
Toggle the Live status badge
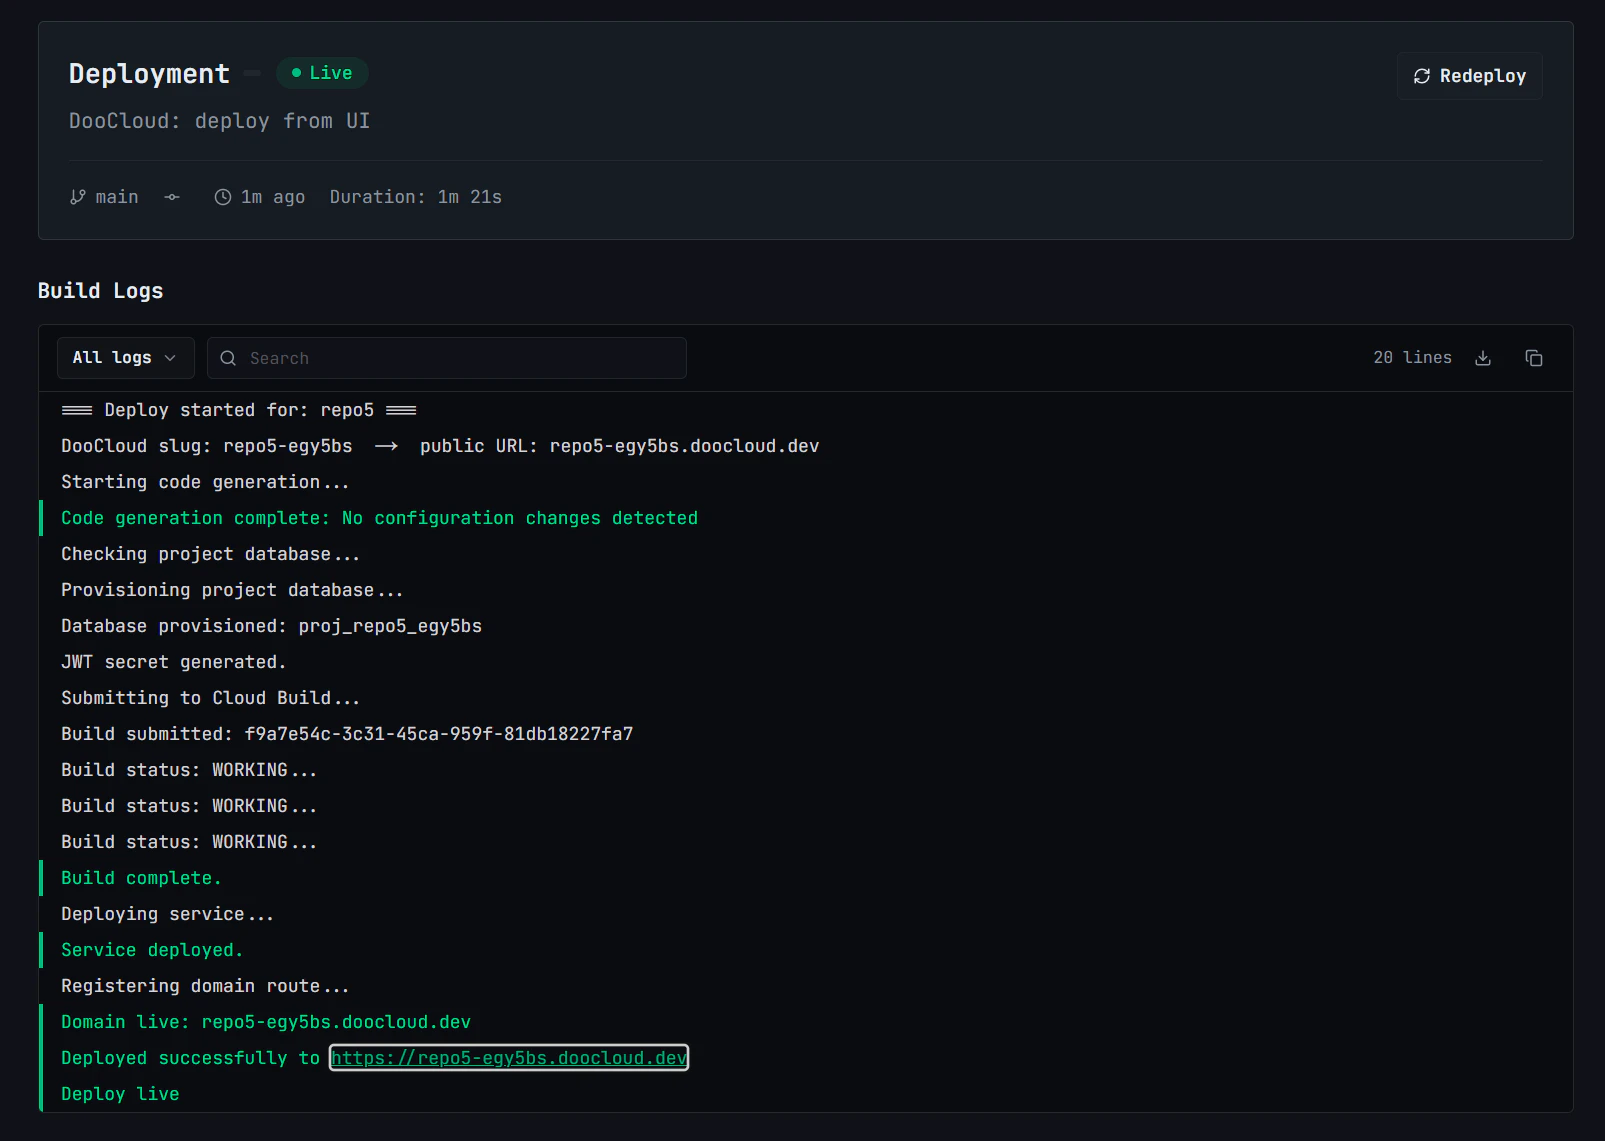321,72
